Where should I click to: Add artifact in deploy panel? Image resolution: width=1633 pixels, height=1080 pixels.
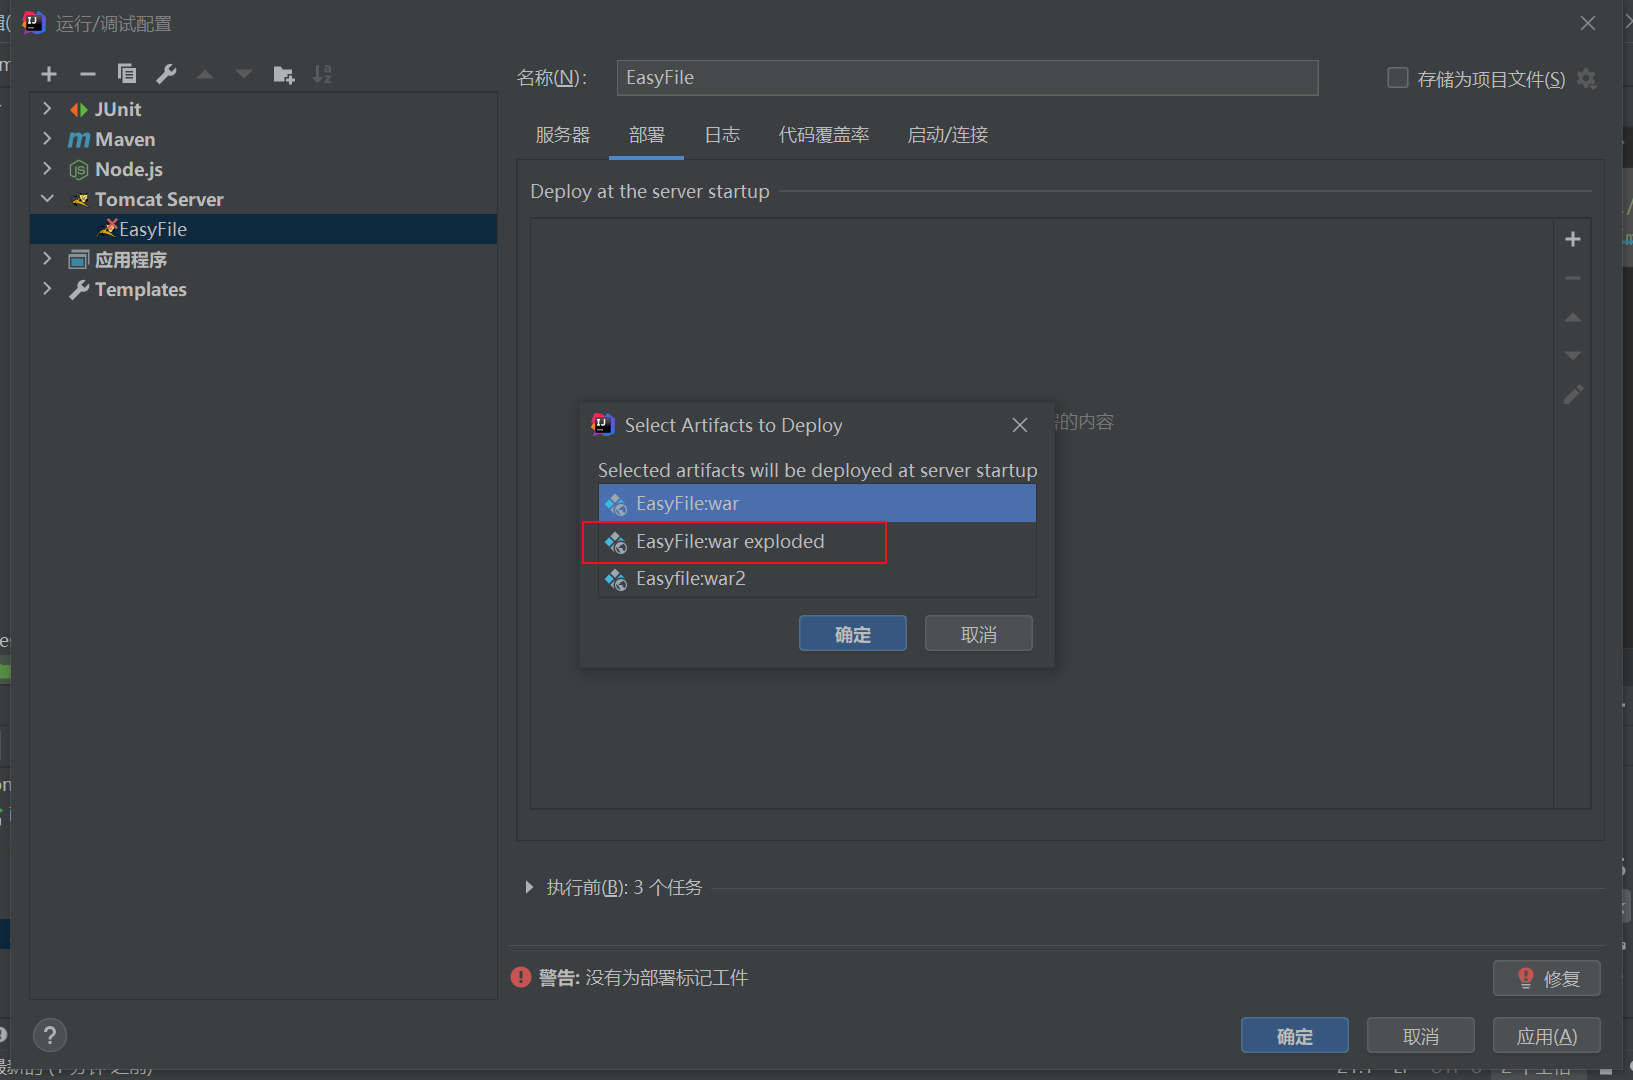pyautogui.click(x=1573, y=239)
